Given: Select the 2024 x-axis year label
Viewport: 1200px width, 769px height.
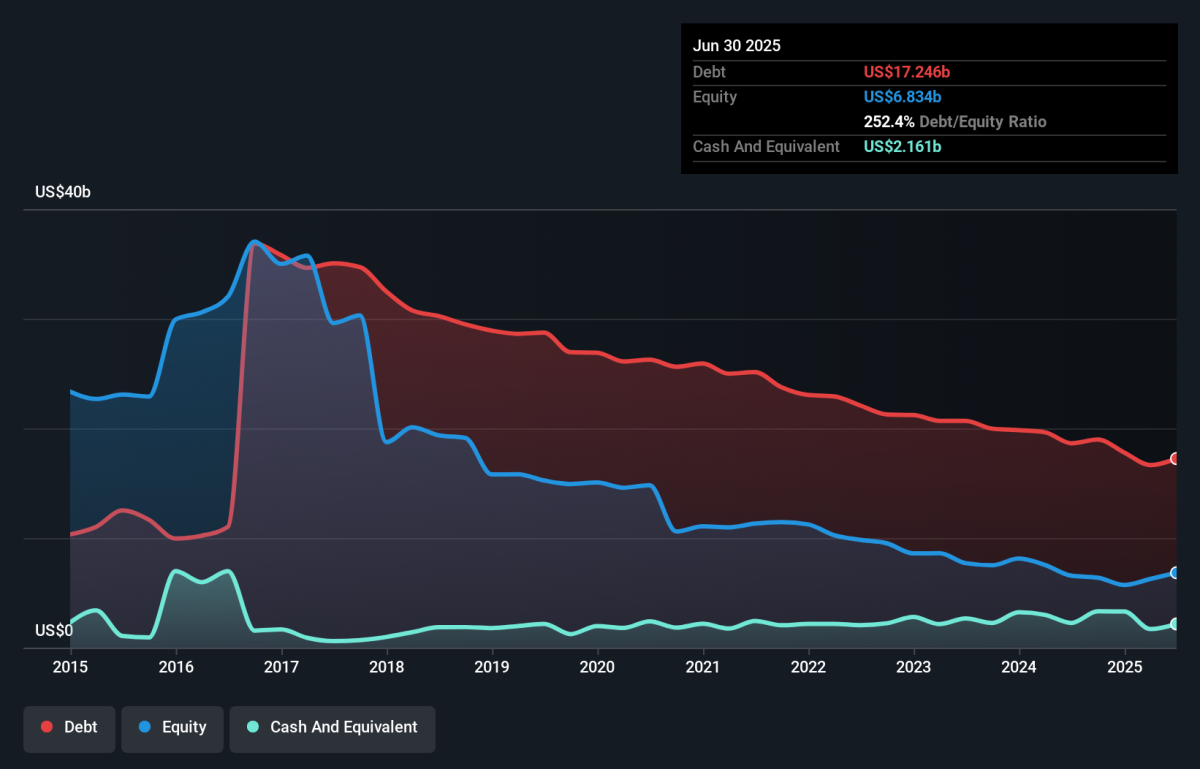Looking at the screenshot, I should 1019,667.
